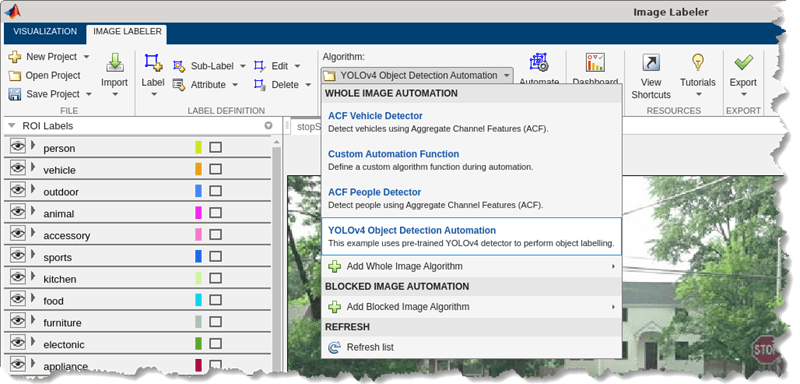The height and width of the screenshot is (384, 800).
Task: Click Refresh list icon in dropdown
Action: (334, 347)
